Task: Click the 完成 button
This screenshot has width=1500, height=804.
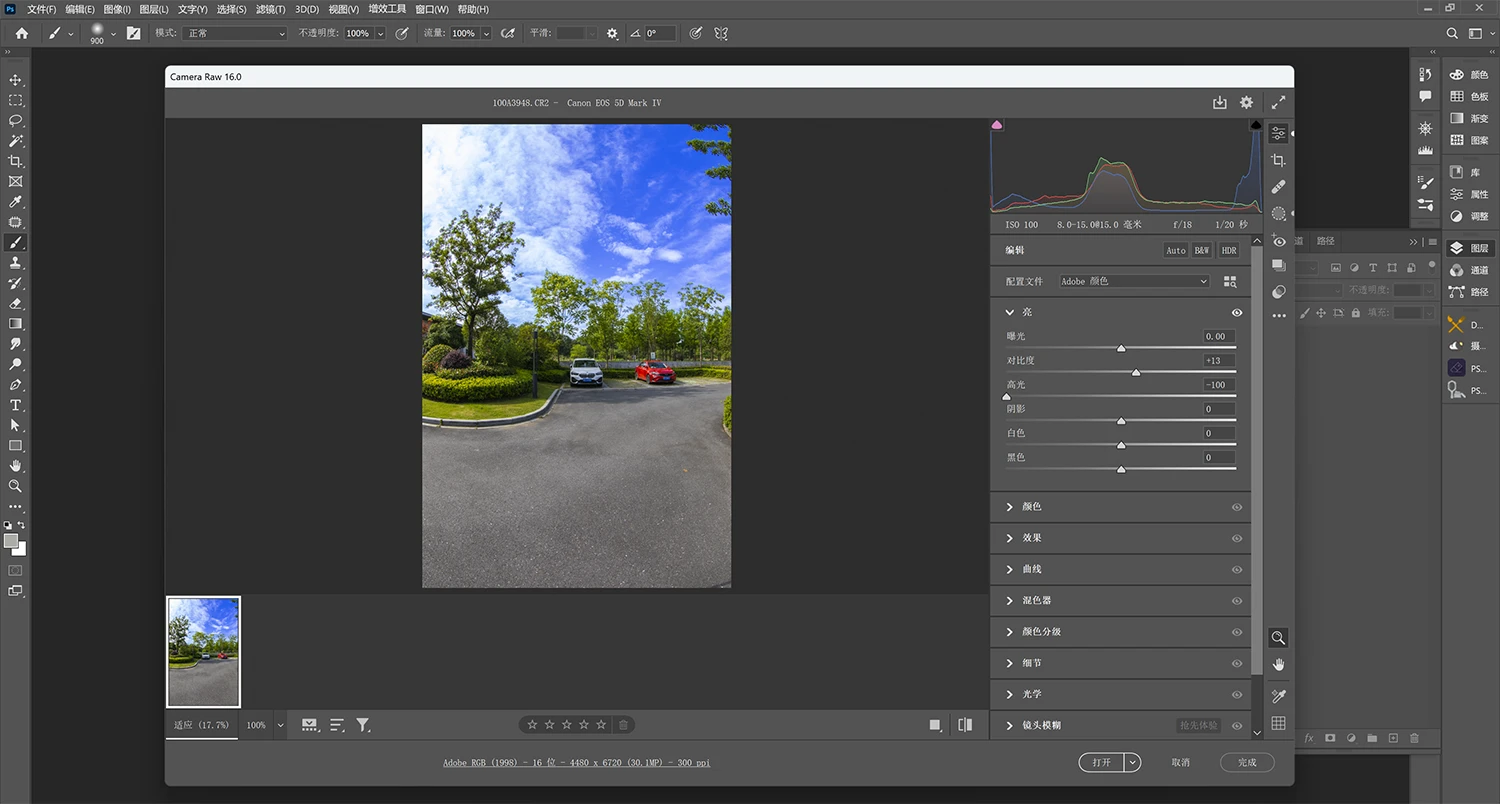Action: pos(1247,762)
